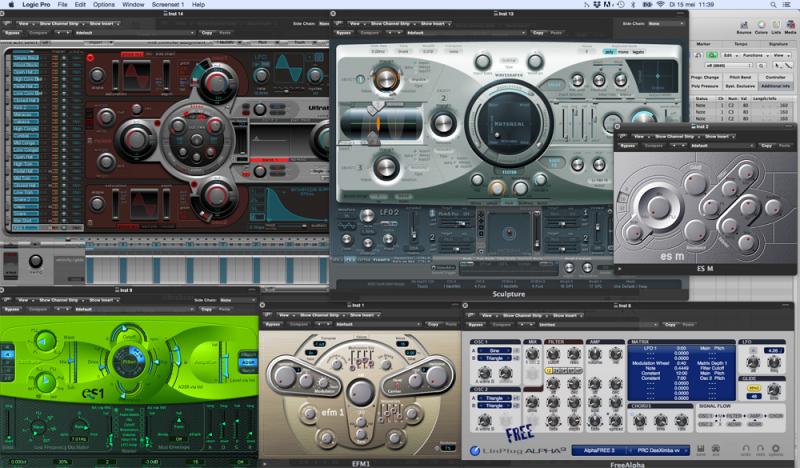Image resolution: width=800 pixels, height=468 pixels.
Task: Toggle Bypass in the ES1 Inst 9 window
Action: click(x=12, y=309)
